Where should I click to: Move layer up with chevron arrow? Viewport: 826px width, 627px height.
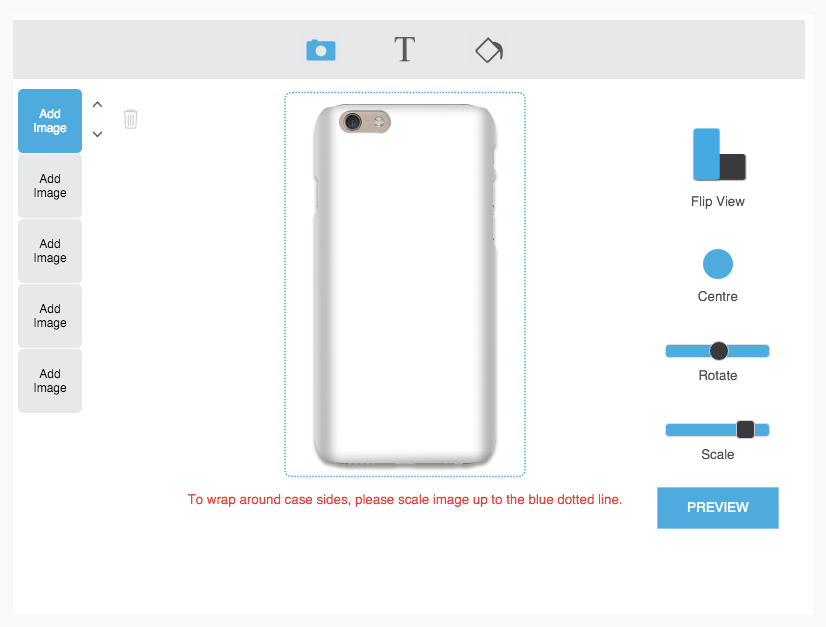click(x=97, y=104)
